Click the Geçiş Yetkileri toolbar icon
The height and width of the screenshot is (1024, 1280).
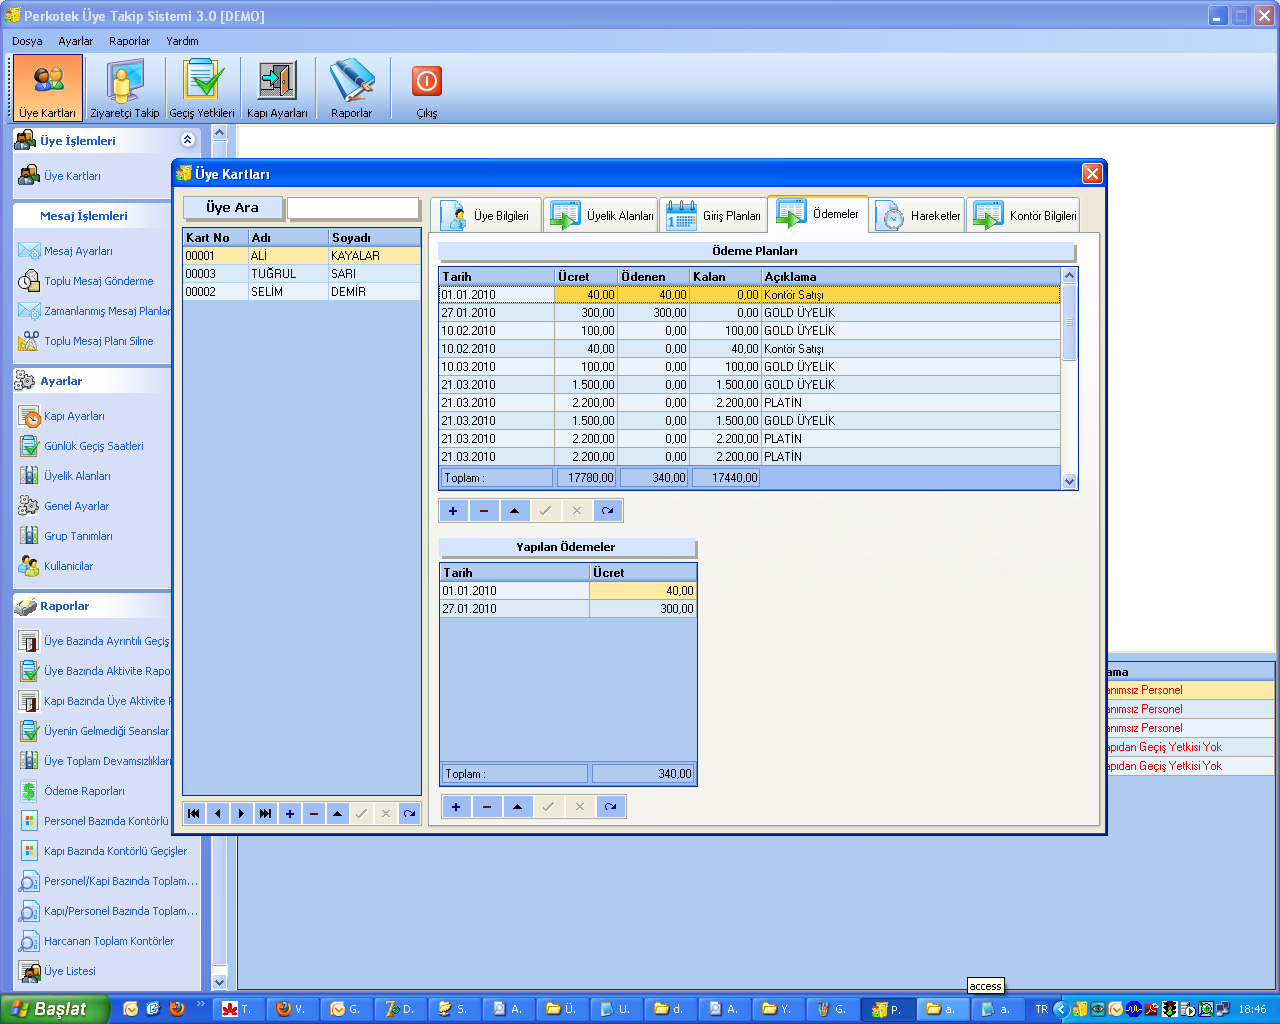click(x=202, y=88)
